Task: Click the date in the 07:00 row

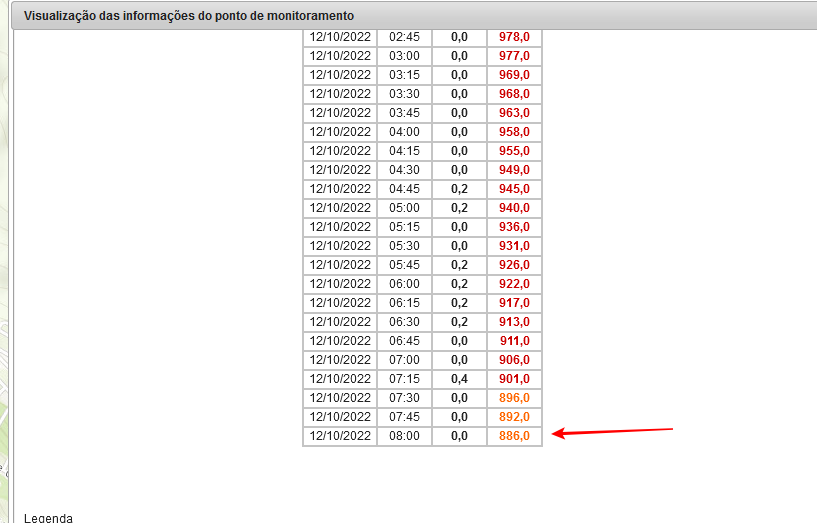Action: click(x=340, y=360)
